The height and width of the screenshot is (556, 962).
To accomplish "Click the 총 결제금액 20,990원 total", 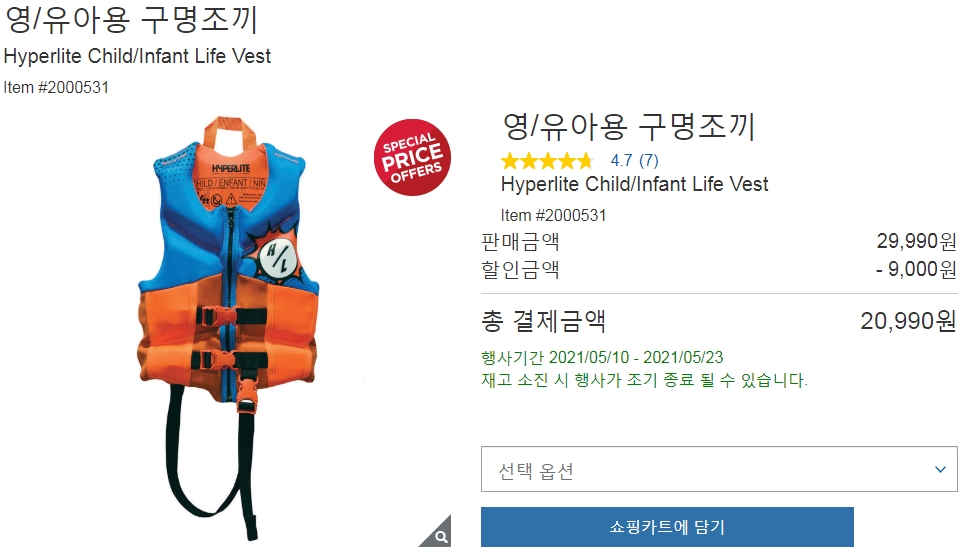I will (719, 320).
